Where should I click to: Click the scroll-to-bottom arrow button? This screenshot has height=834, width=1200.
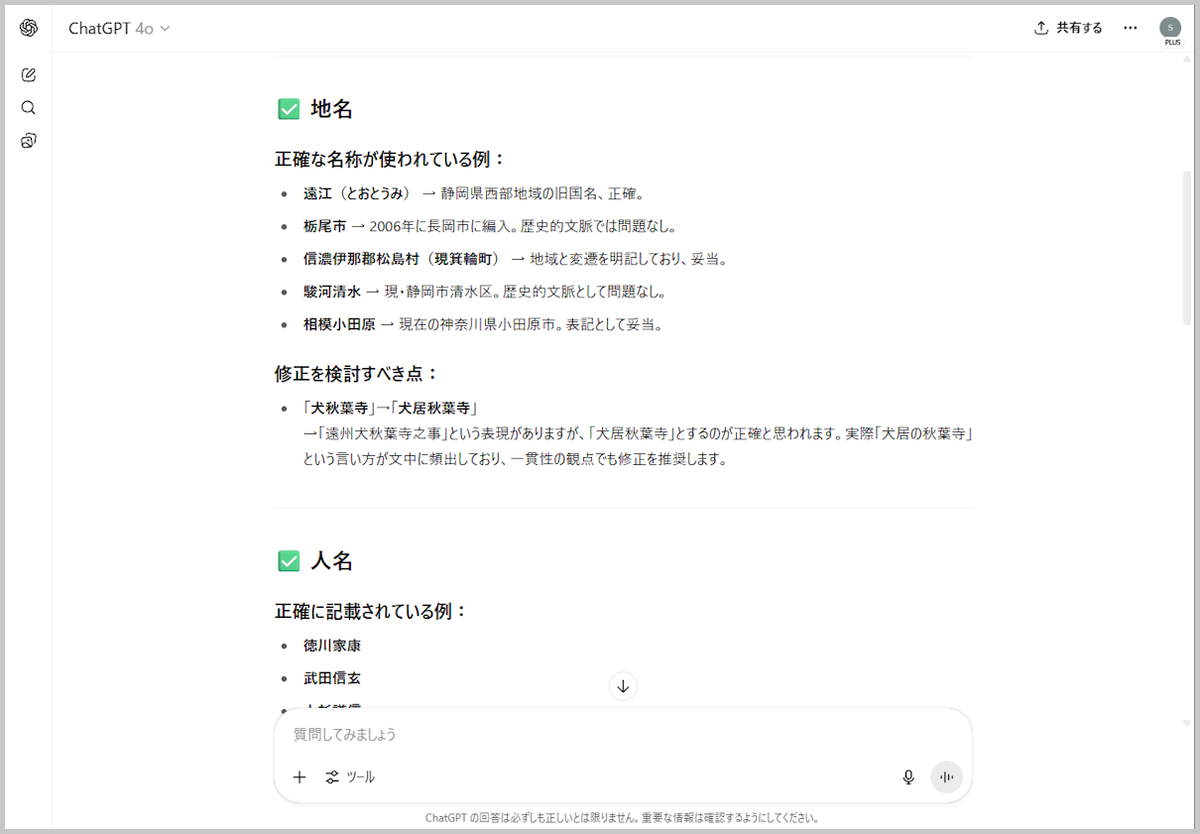(623, 686)
